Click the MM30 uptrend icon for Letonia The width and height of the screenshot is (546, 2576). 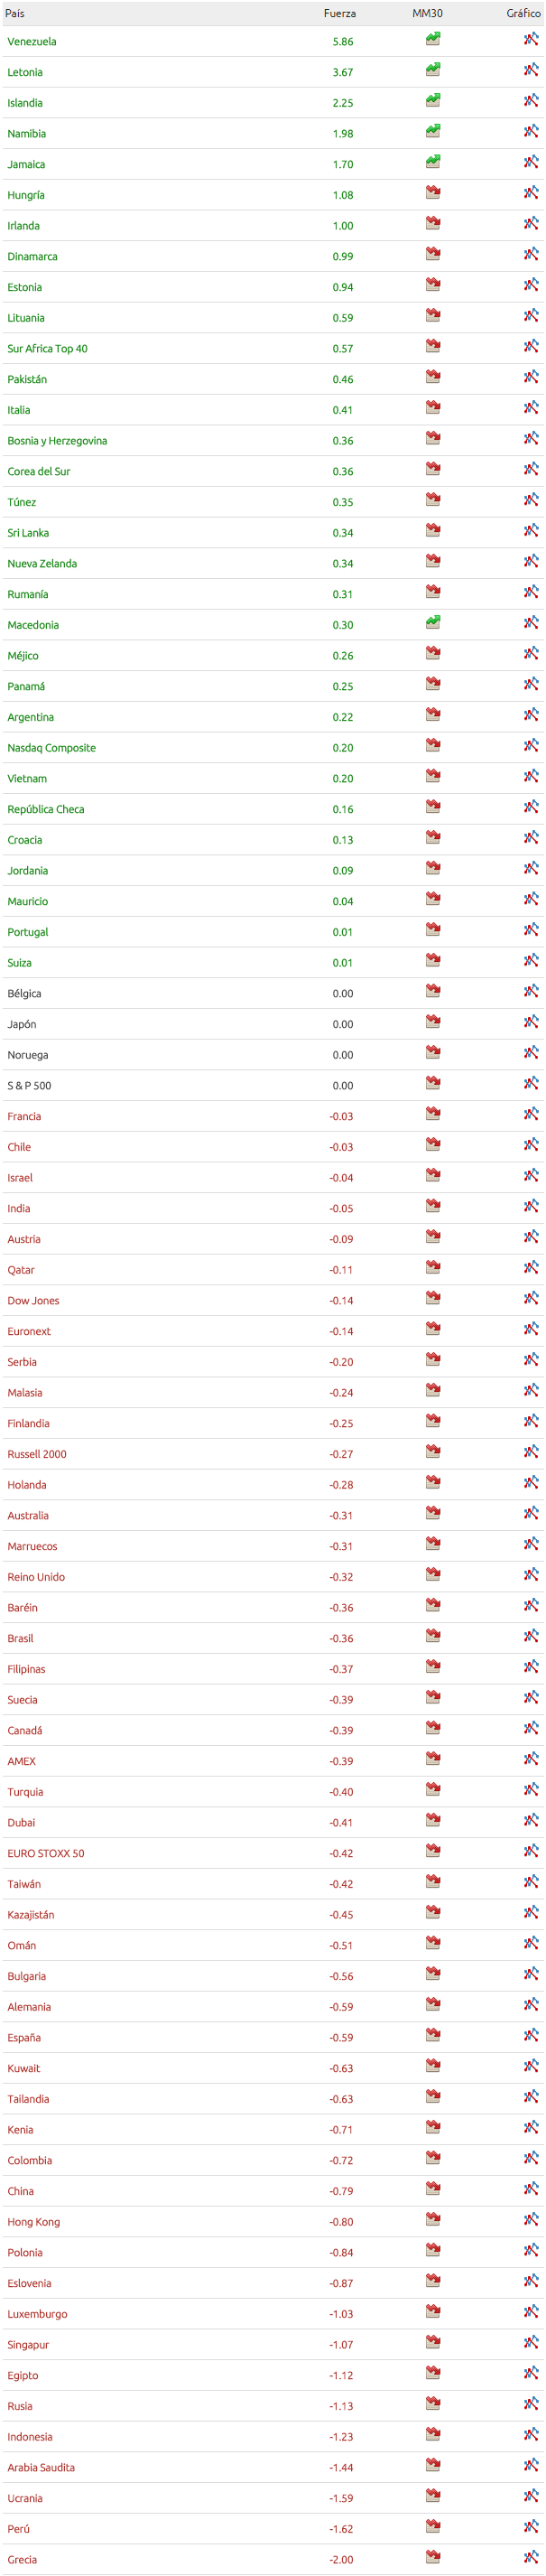point(433,70)
